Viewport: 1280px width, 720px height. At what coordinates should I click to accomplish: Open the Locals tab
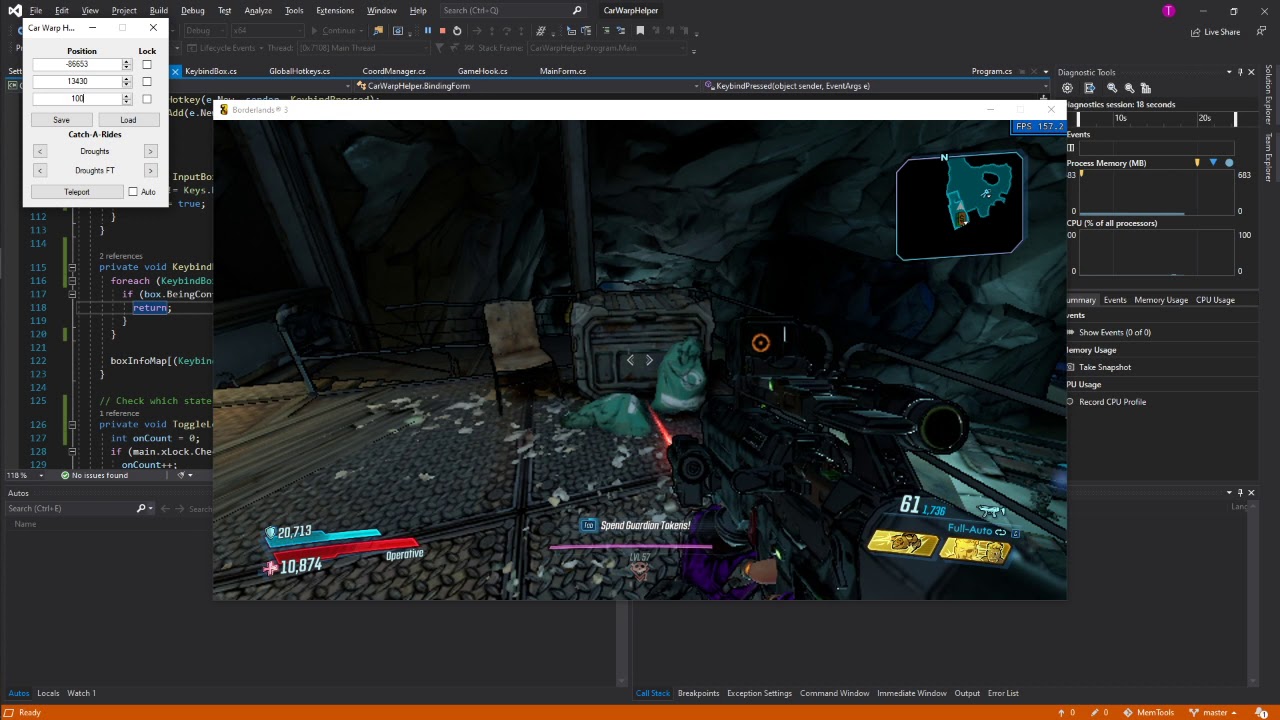coord(48,693)
